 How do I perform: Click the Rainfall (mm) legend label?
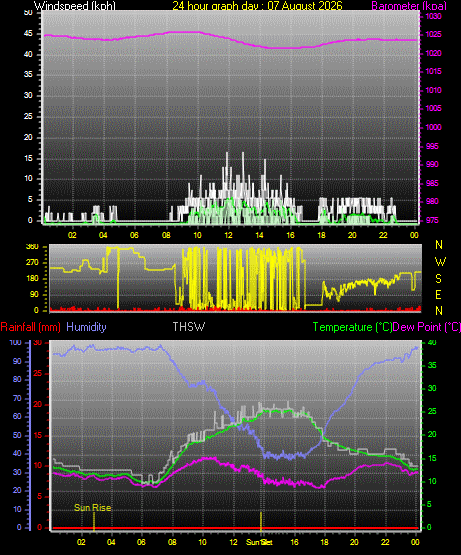(x=30, y=327)
